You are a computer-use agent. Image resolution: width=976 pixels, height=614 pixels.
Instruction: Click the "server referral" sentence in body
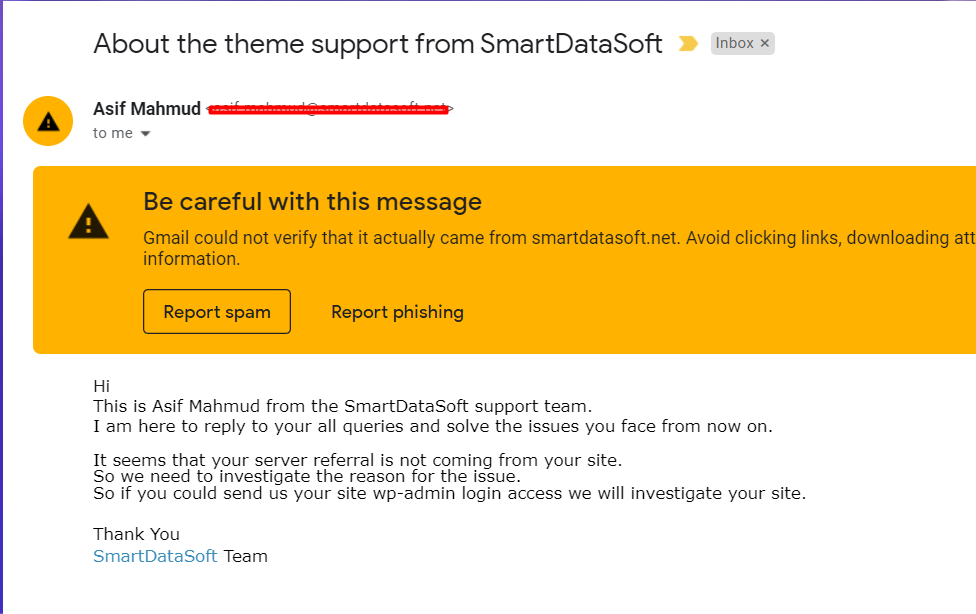[358, 460]
